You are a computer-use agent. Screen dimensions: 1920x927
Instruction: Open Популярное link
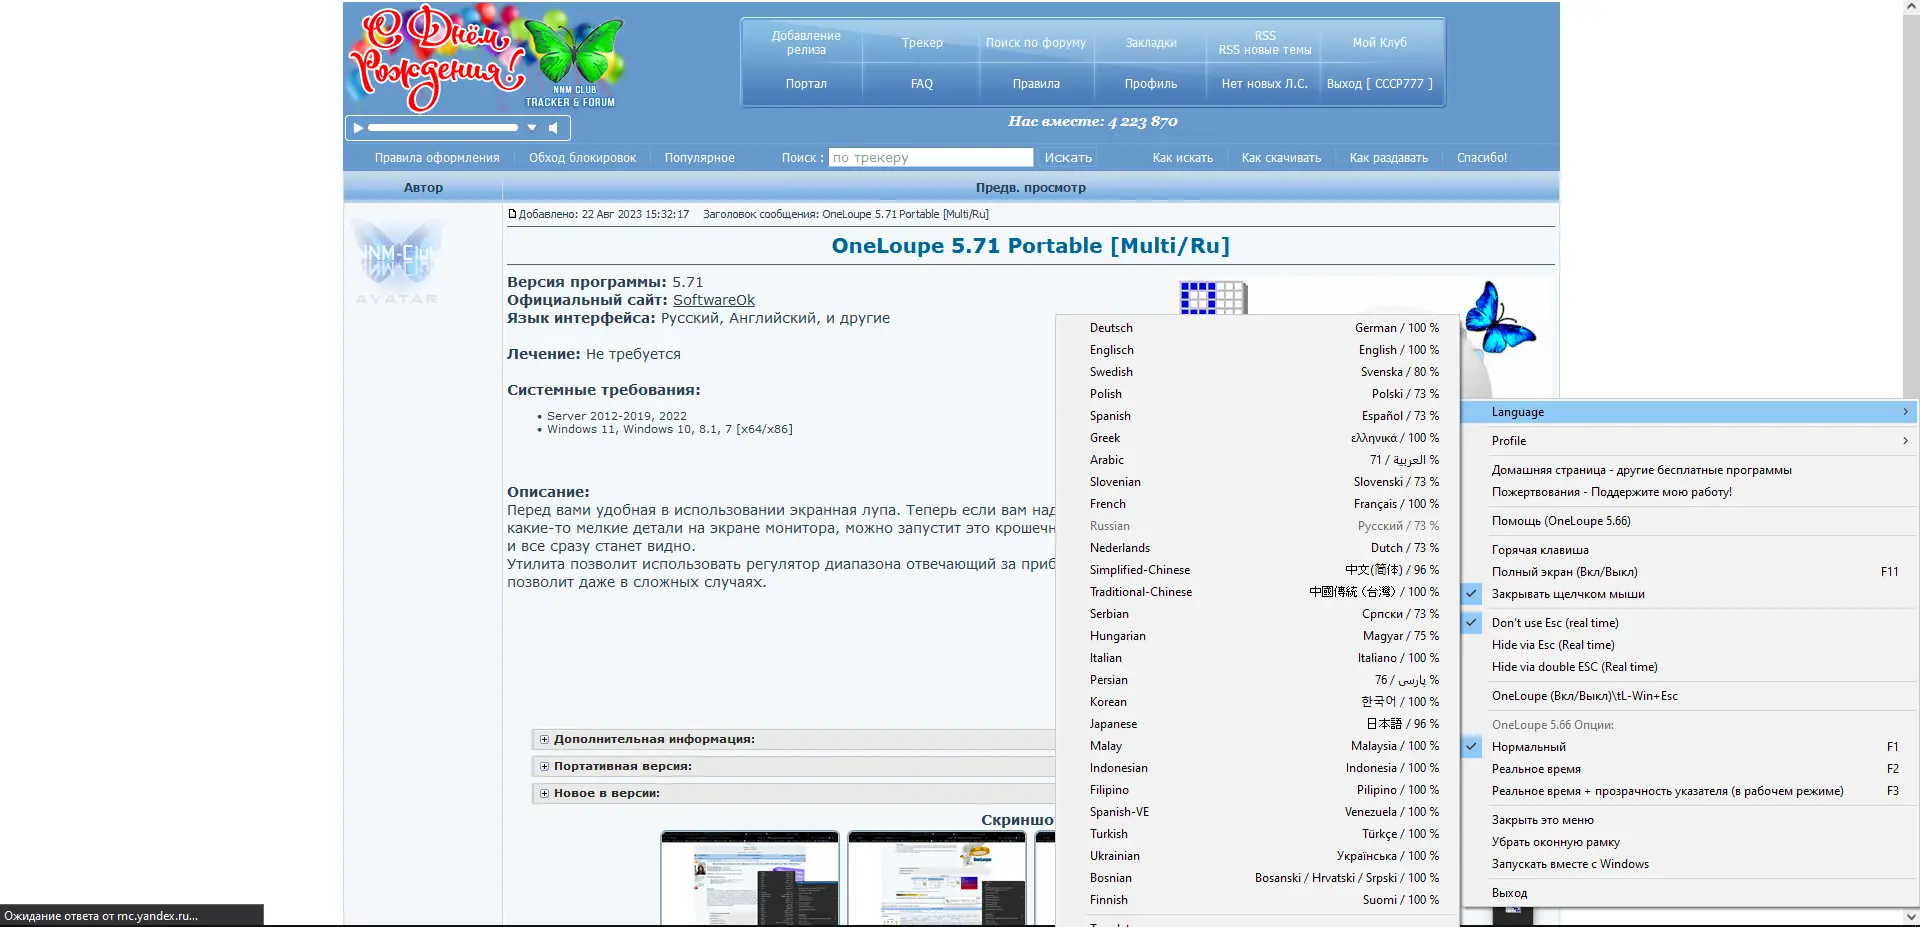[x=700, y=158]
